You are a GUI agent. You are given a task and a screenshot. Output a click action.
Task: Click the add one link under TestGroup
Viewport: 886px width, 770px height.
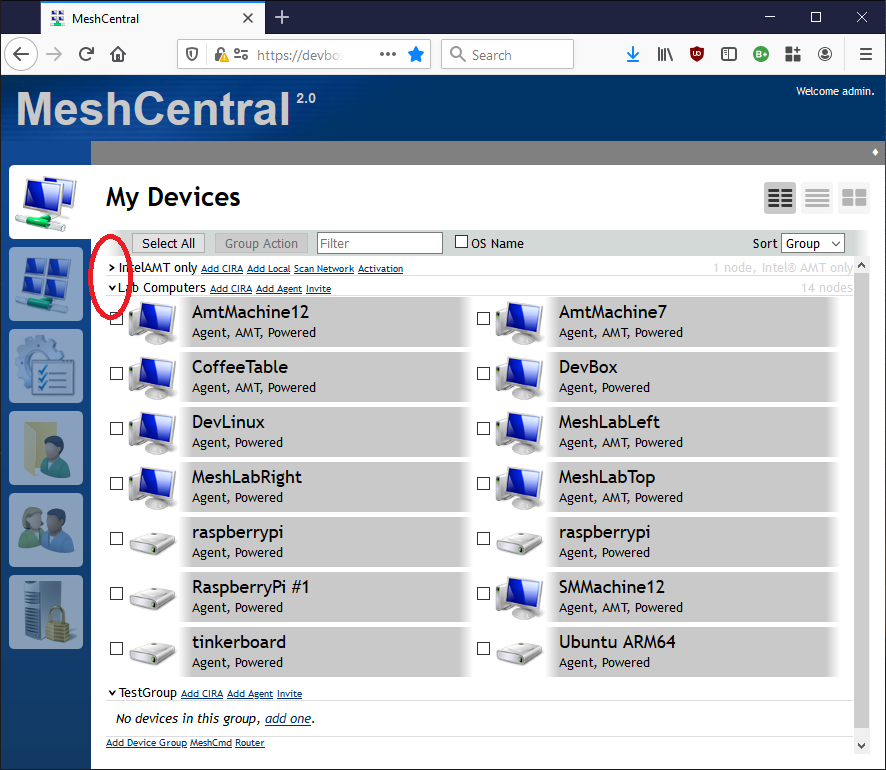coord(287,718)
